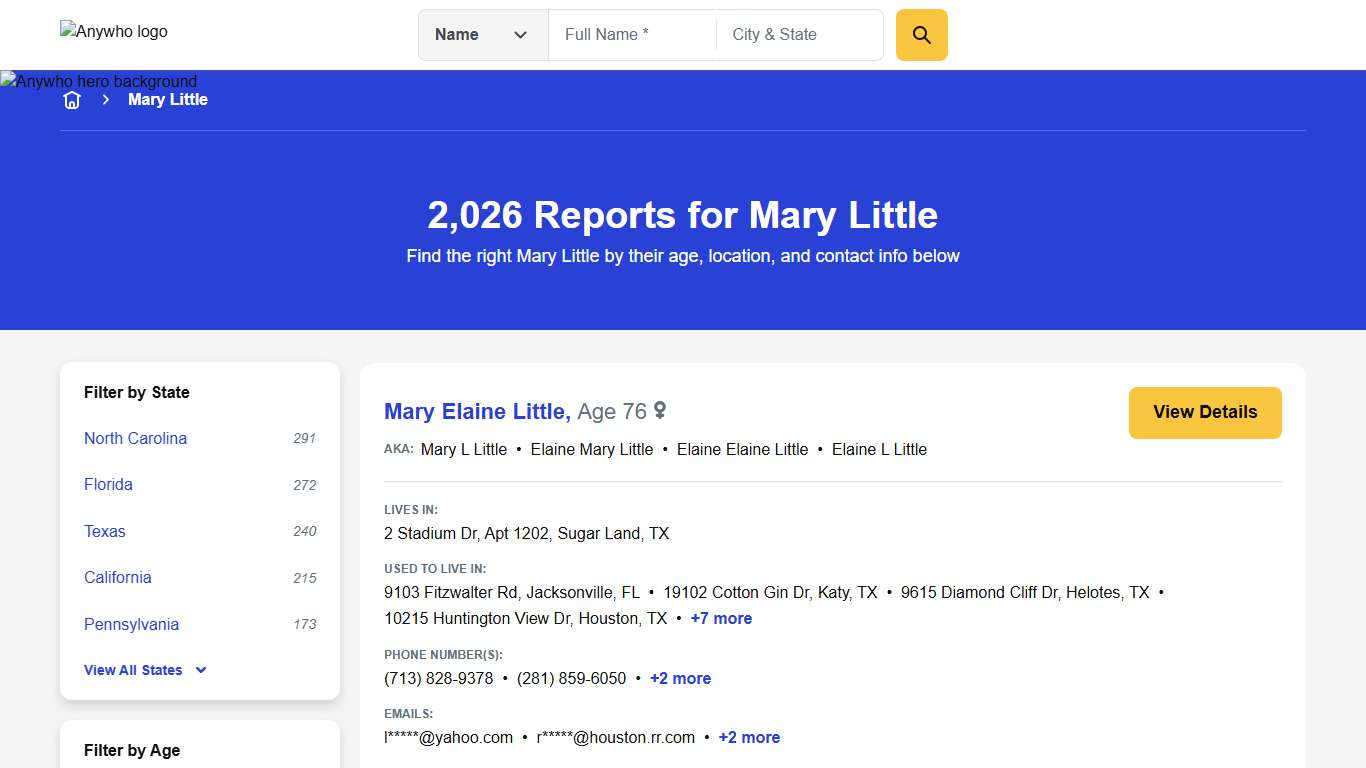1366x768 pixels.
Task: Filter results by California
Action: coord(117,577)
